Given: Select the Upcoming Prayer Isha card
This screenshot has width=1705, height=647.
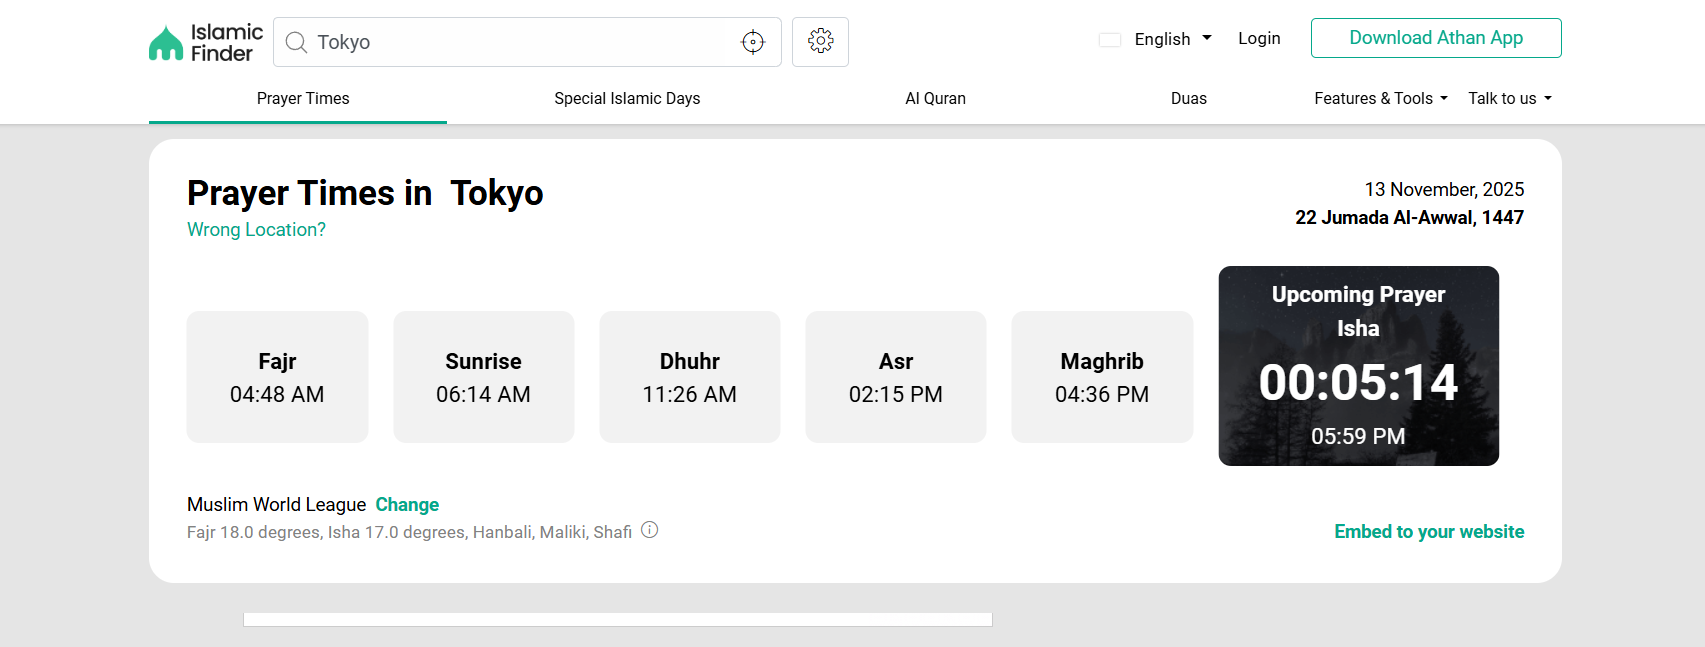Looking at the screenshot, I should [1358, 366].
